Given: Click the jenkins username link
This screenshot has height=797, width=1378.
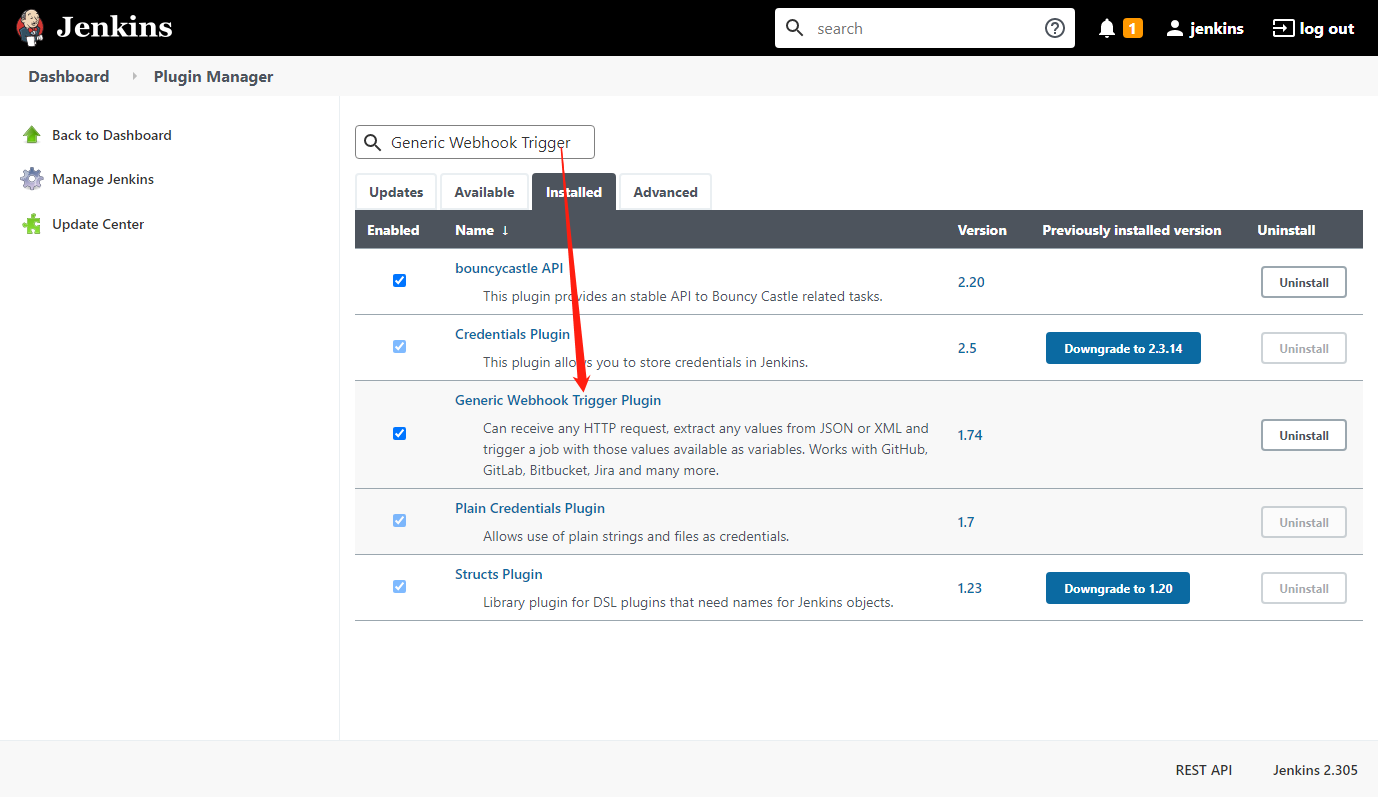Looking at the screenshot, I should [x=1217, y=28].
